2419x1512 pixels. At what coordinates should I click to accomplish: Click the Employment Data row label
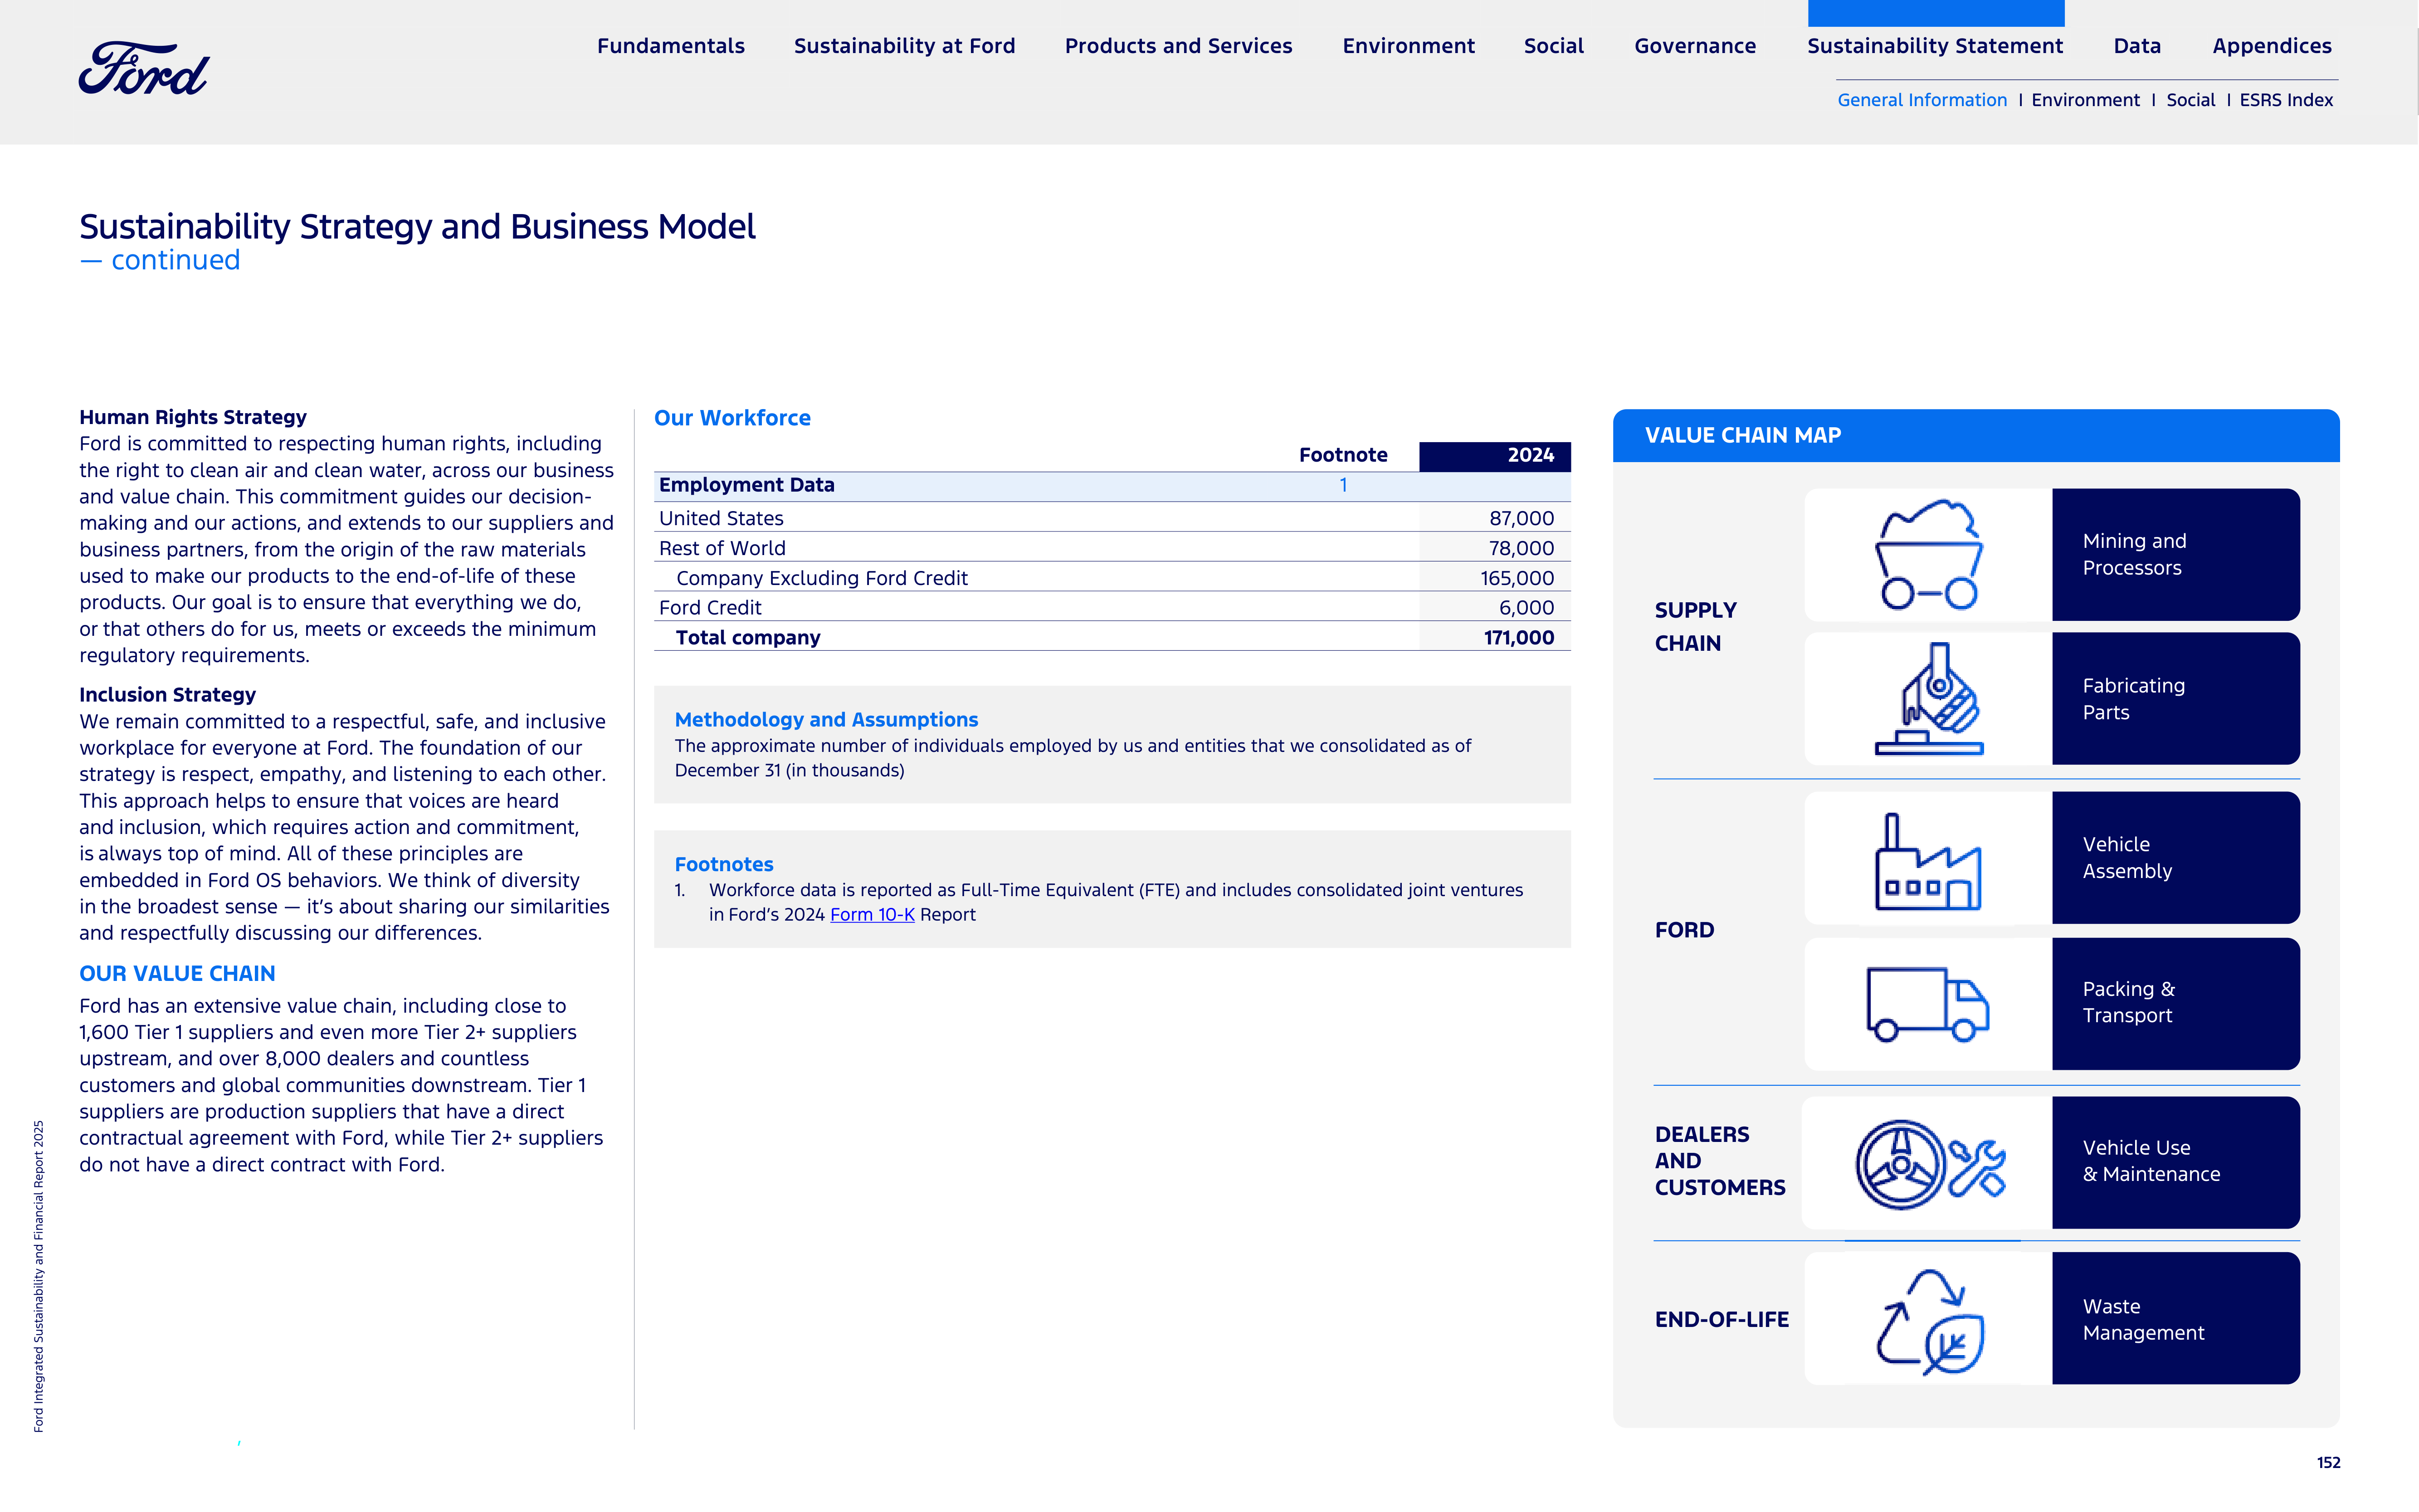(x=746, y=485)
